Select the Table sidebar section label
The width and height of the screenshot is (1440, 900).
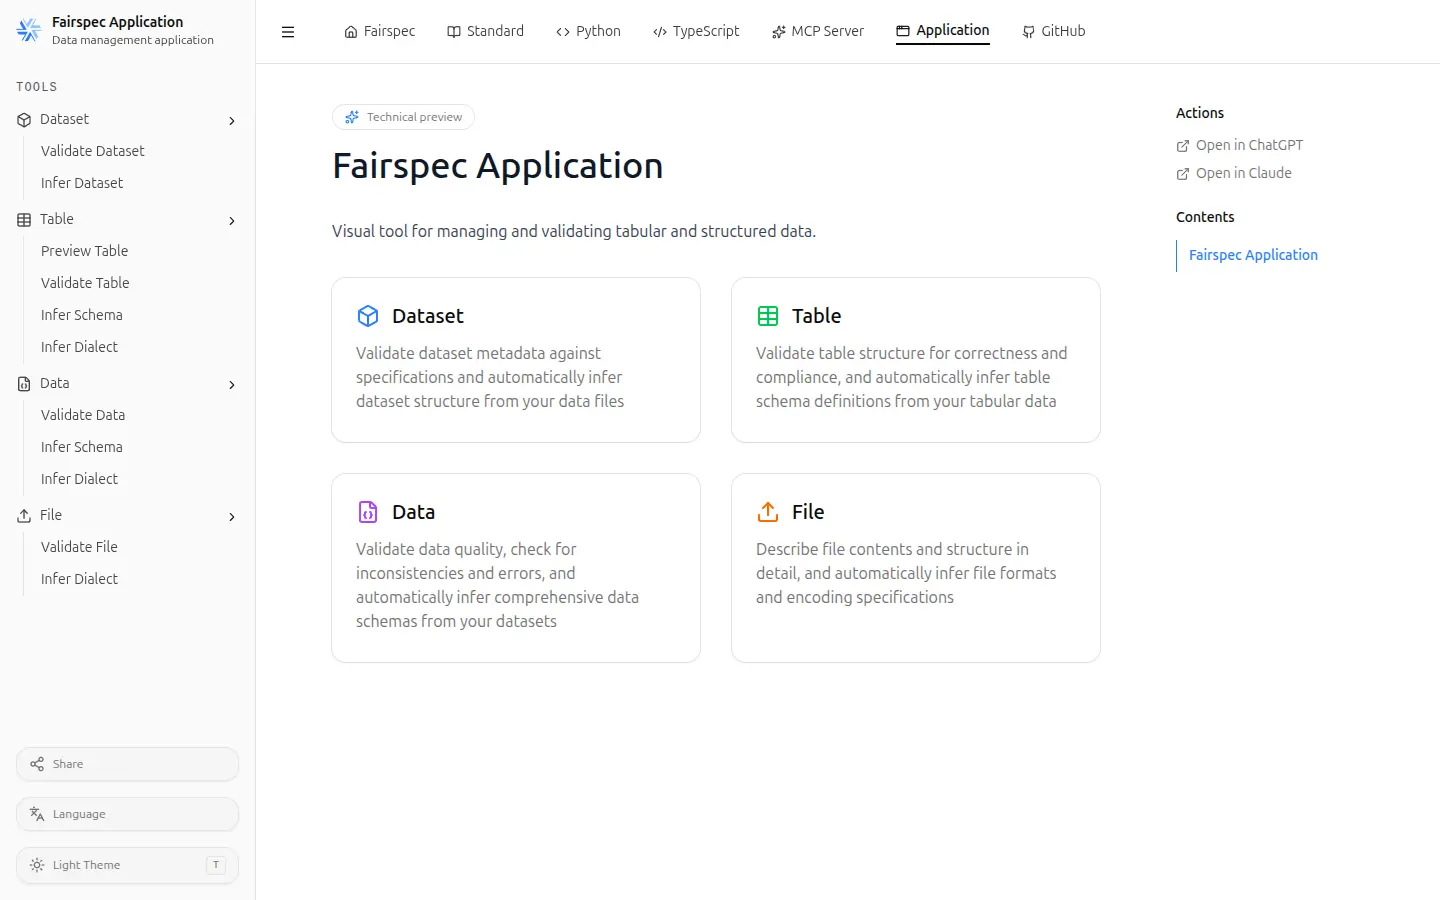coord(57,219)
